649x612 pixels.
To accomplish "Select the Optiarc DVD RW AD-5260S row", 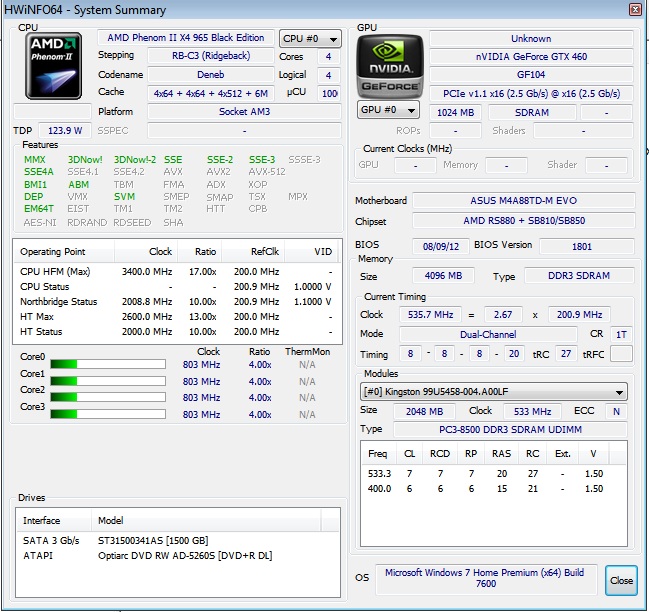I will pyautogui.click(x=178, y=555).
